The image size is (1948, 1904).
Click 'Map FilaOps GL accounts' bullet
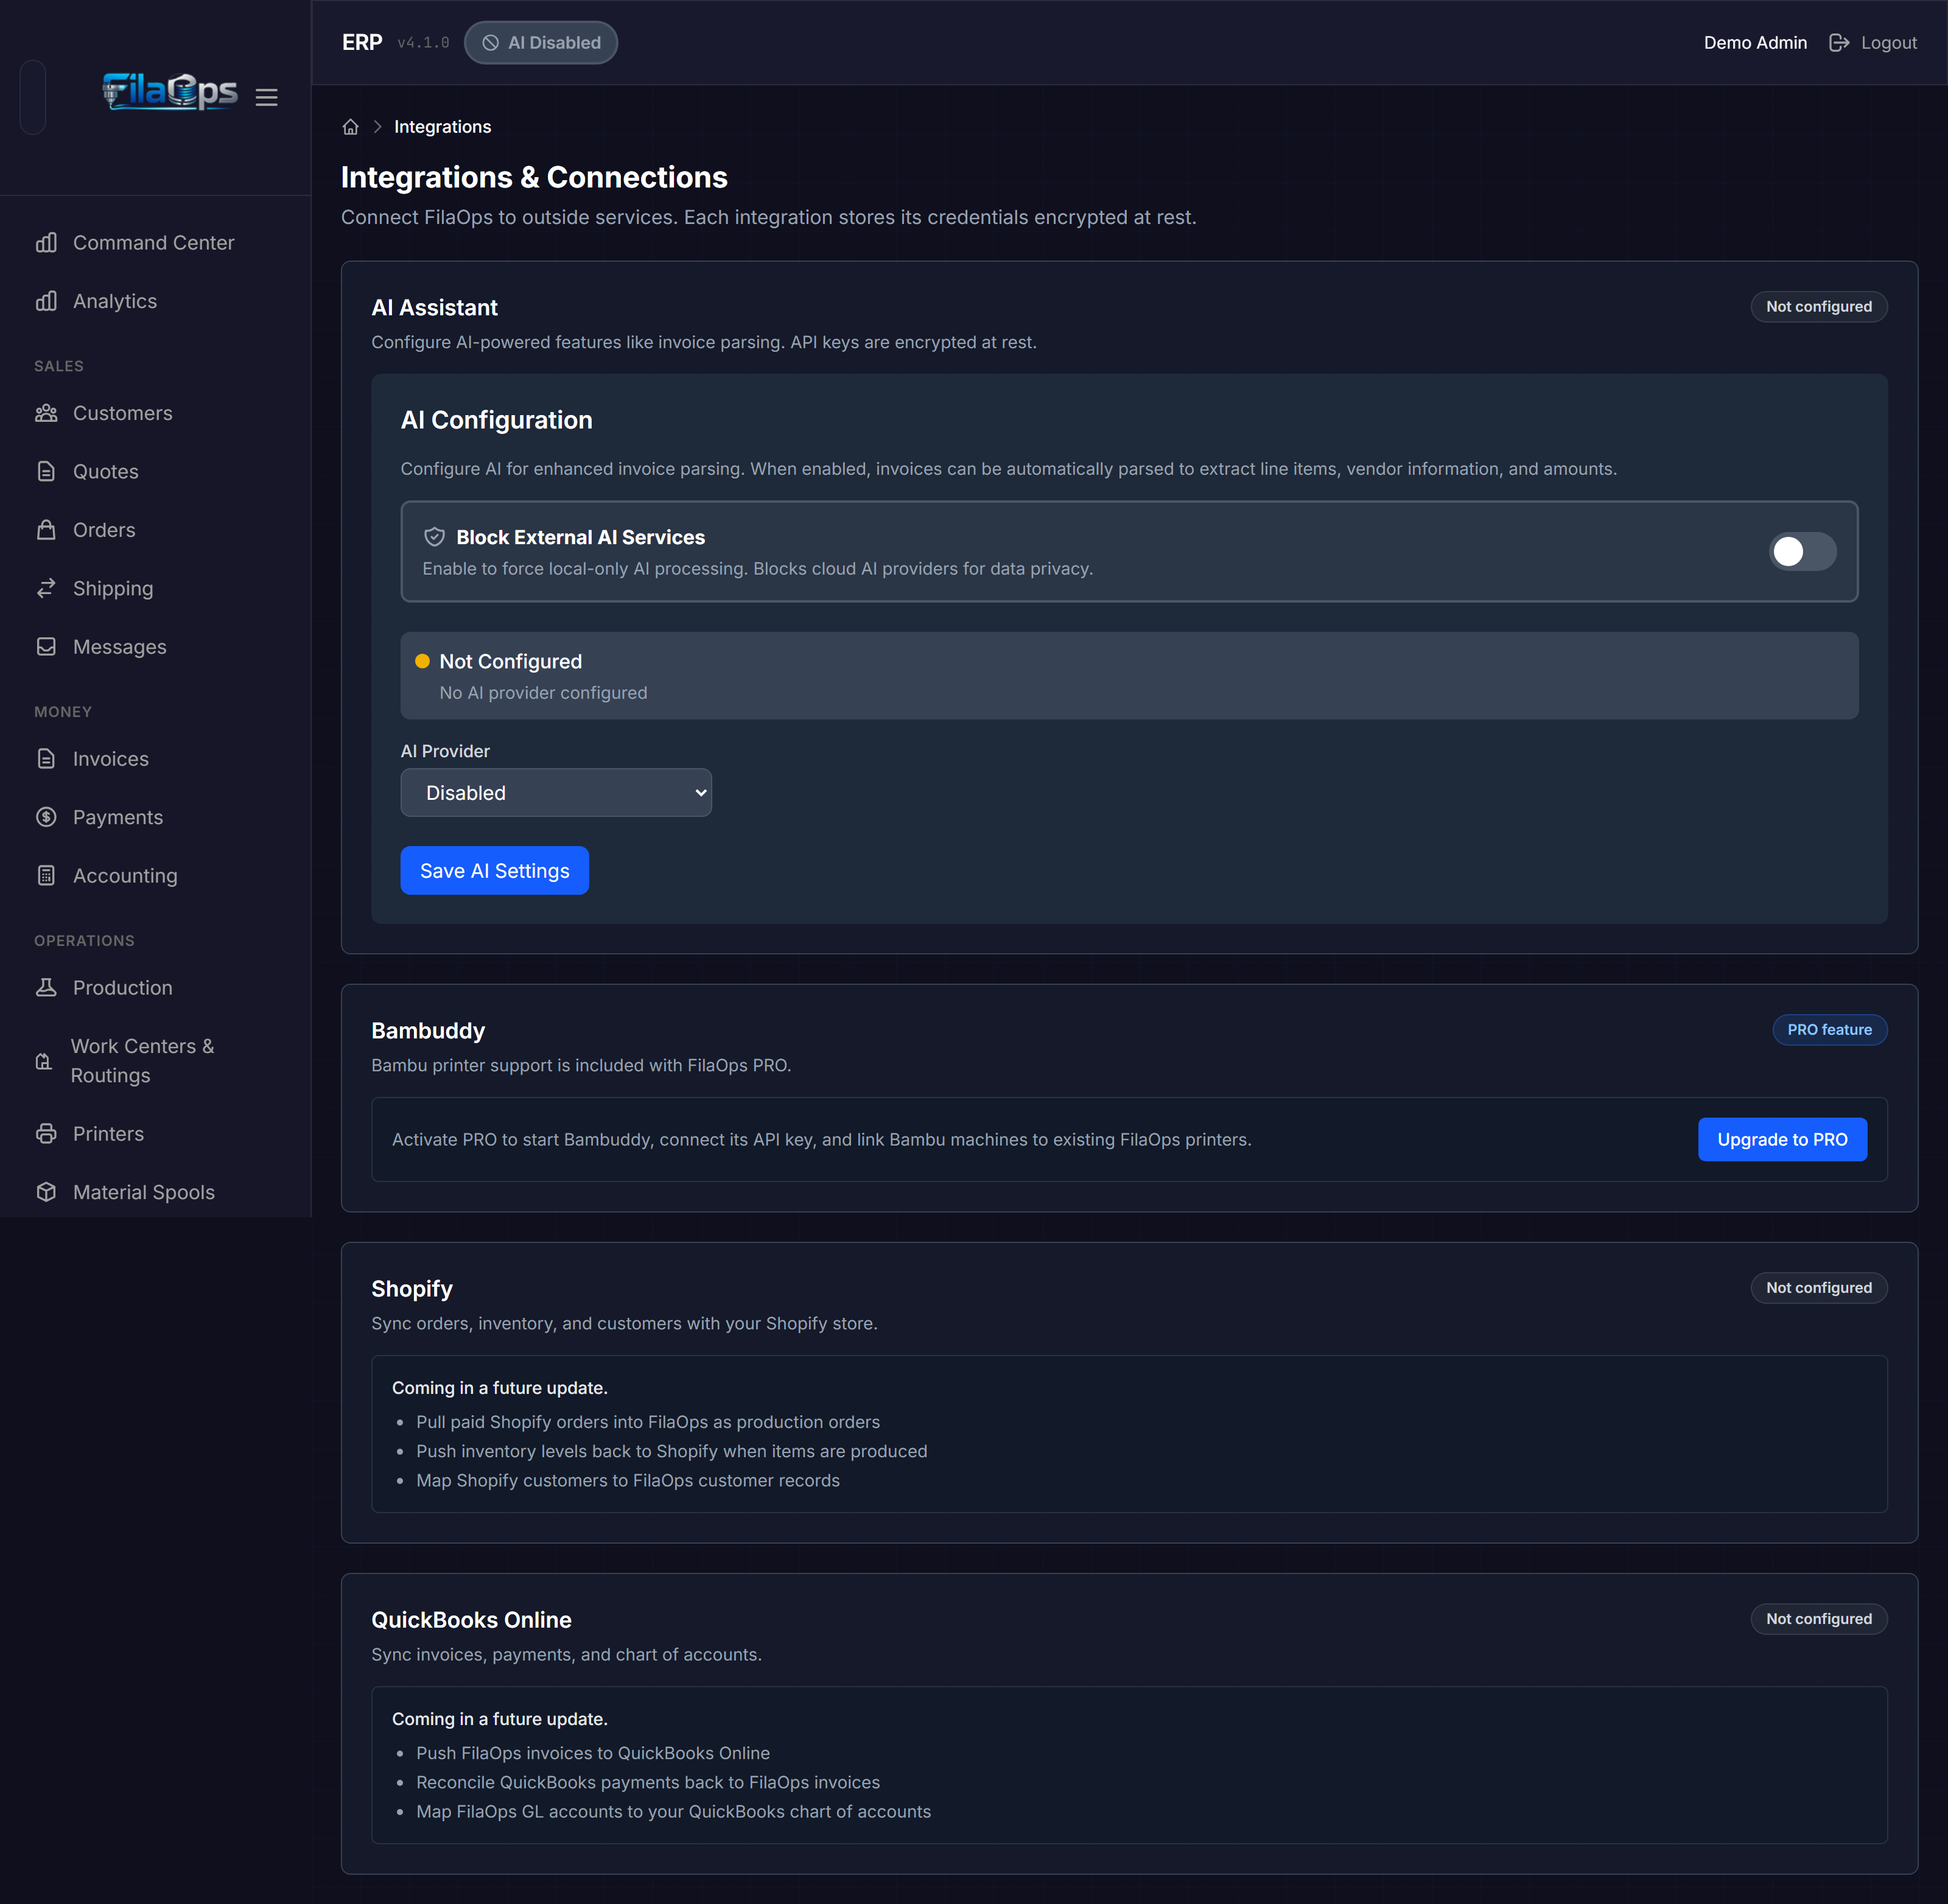pos(673,1811)
